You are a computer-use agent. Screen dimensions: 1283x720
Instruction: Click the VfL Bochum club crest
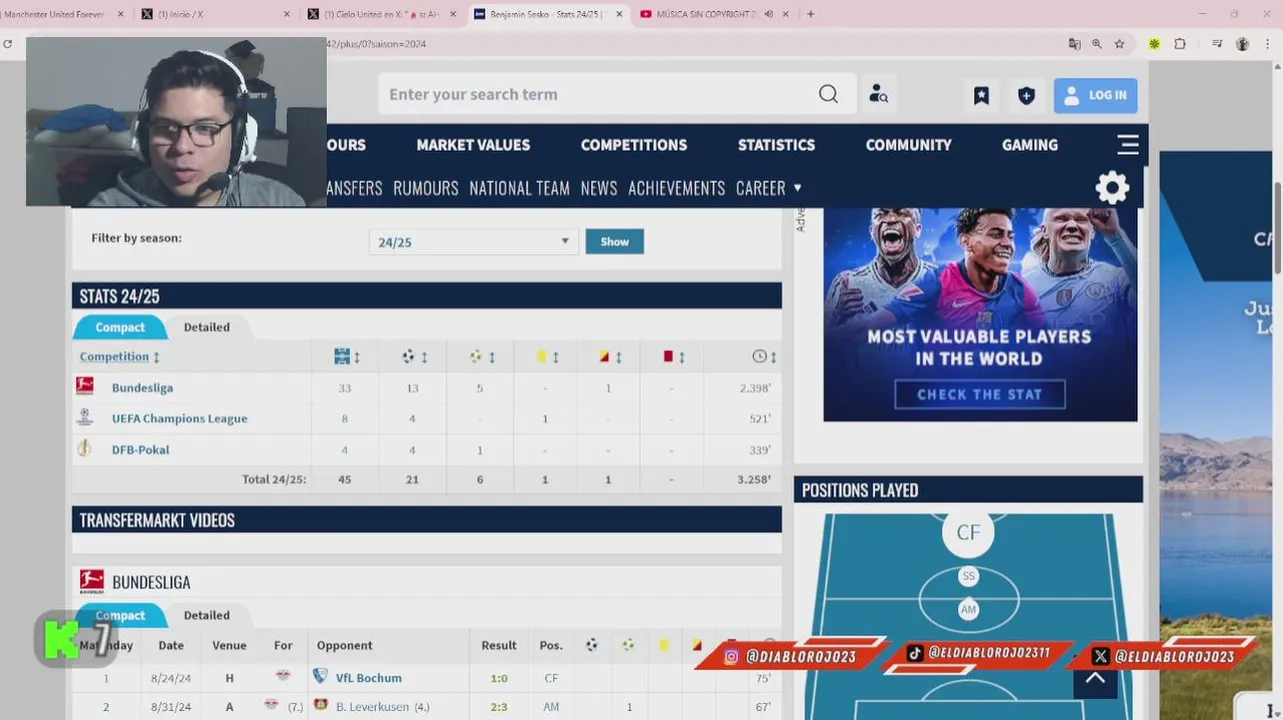320,676
